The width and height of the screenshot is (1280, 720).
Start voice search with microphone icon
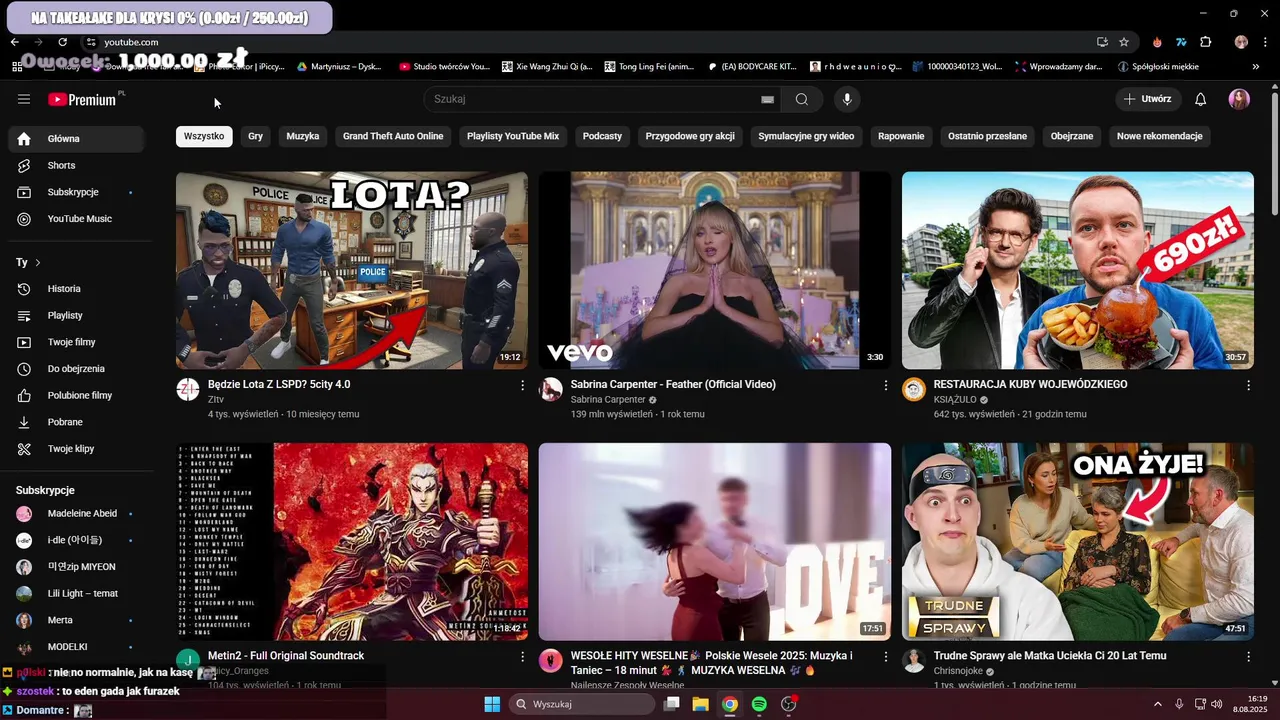click(x=847, y=99)
